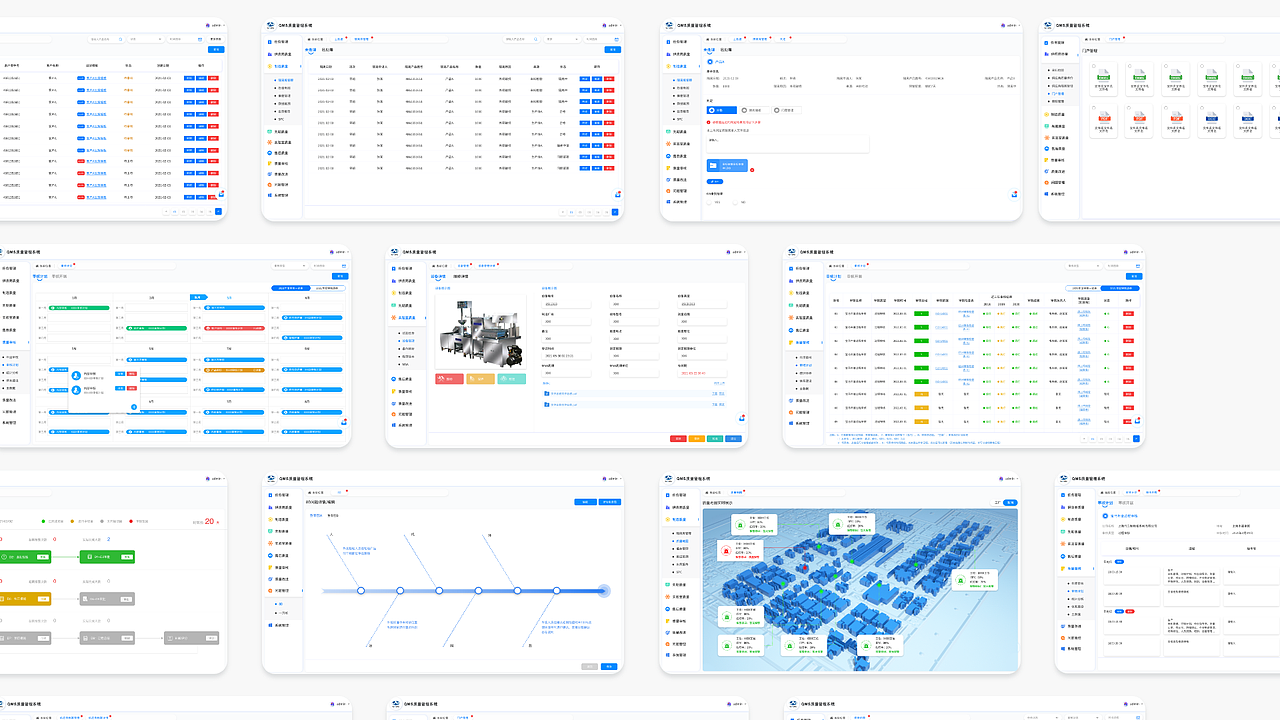Viewport: 1280px width, 720px height.
Task: Click the blue top-right button in the fishbone window
Action: tap(610, 502)
